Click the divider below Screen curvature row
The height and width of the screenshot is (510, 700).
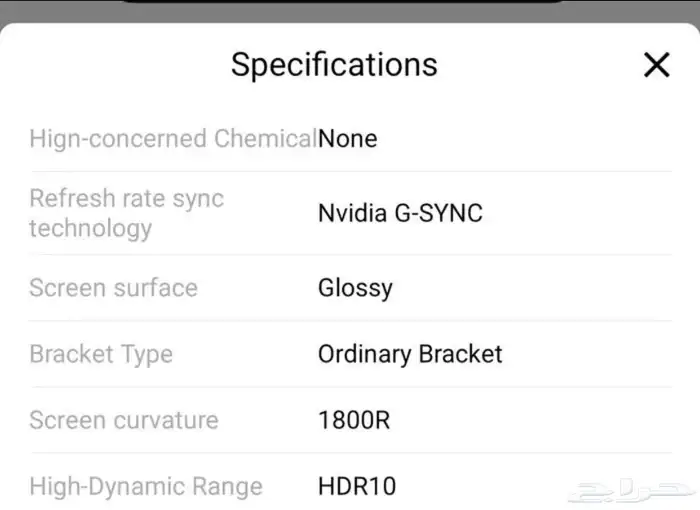tap(350, 453)
